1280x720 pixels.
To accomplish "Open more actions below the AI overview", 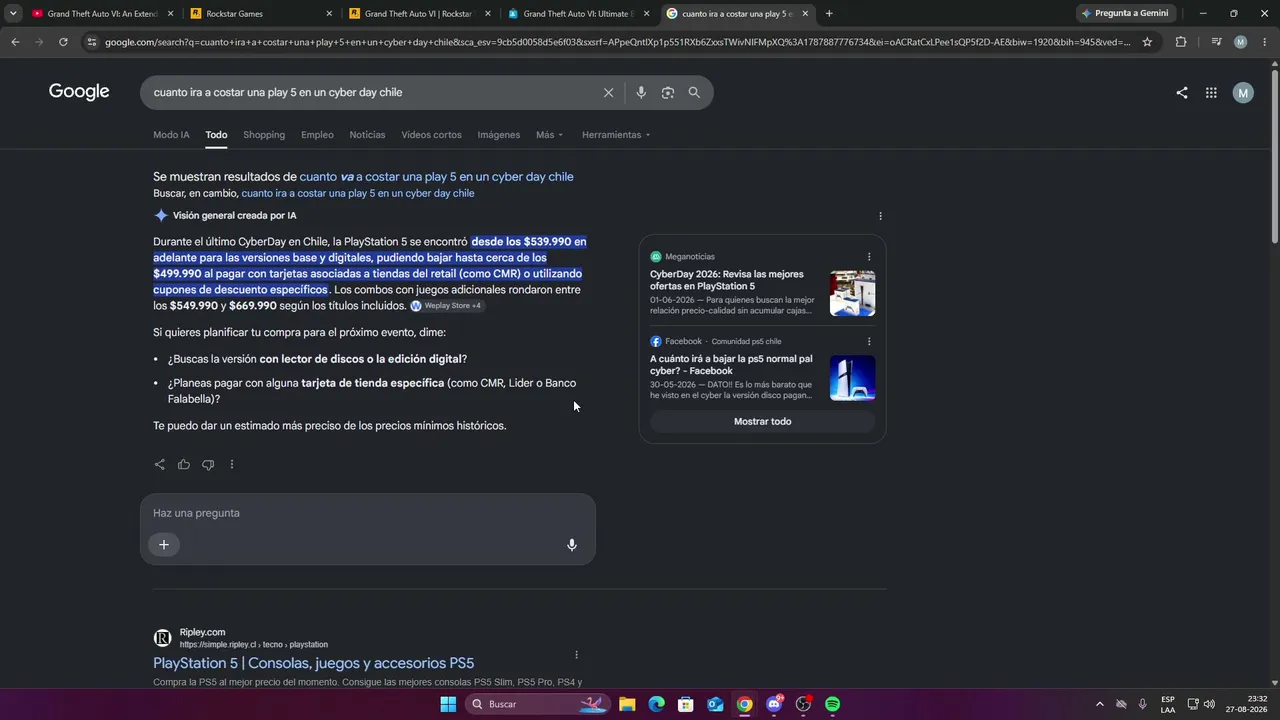I will tap(232, 464).
